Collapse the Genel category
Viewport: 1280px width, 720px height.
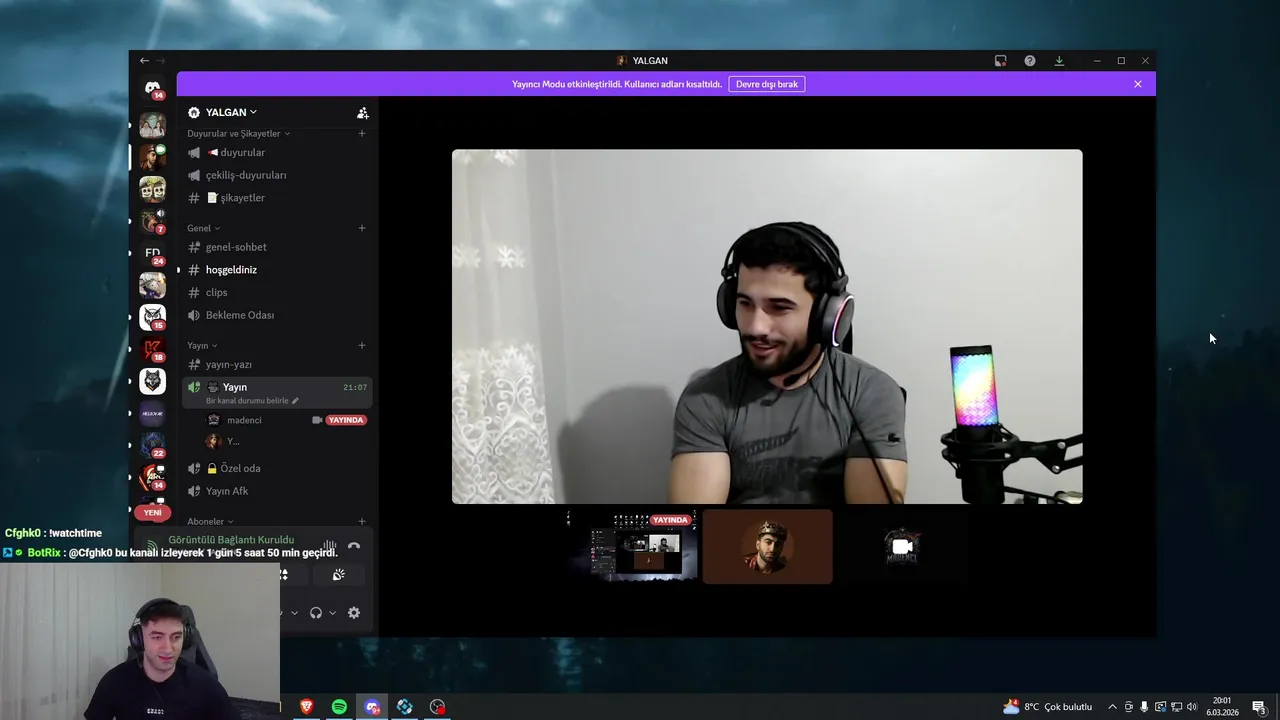203,228
